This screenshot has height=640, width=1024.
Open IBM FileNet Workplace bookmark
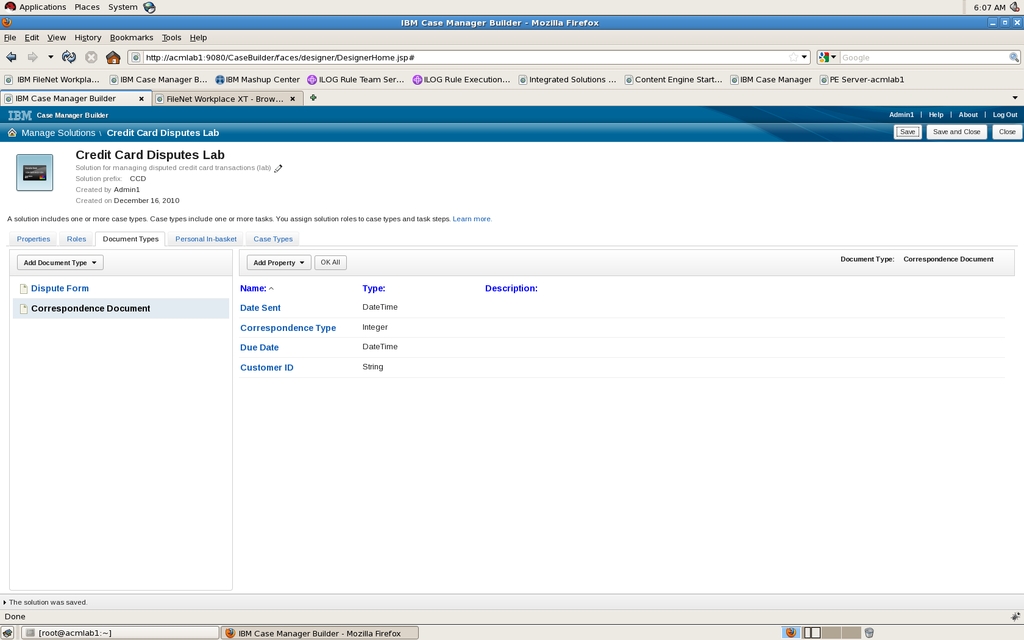pos(52,80)
